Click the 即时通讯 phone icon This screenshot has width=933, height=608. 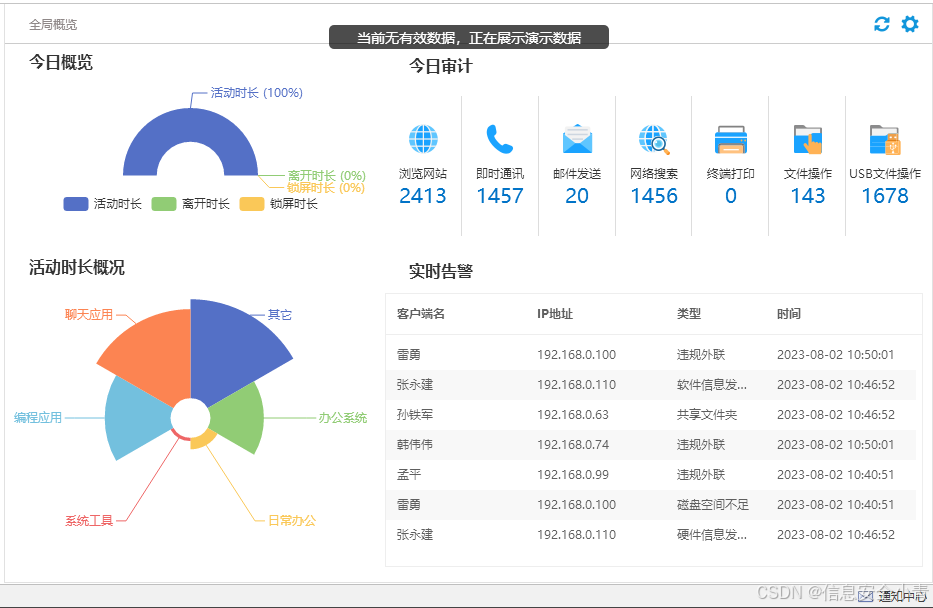500,139
